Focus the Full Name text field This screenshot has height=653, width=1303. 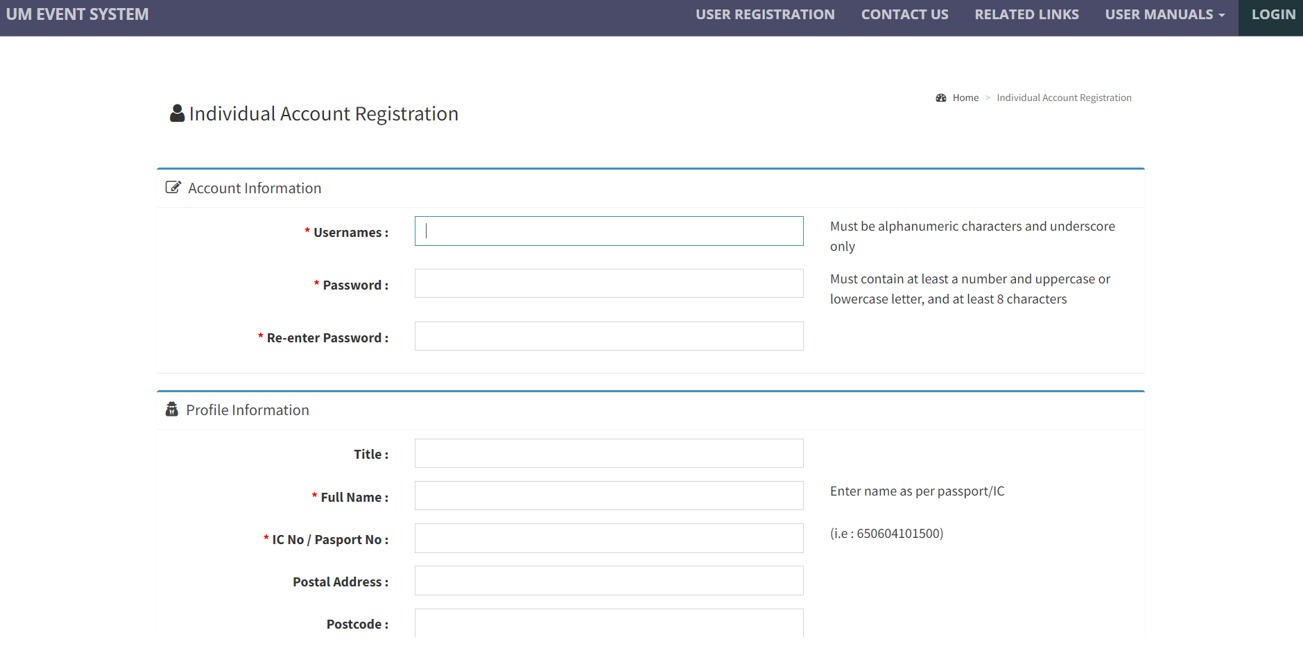click(608, 496)
